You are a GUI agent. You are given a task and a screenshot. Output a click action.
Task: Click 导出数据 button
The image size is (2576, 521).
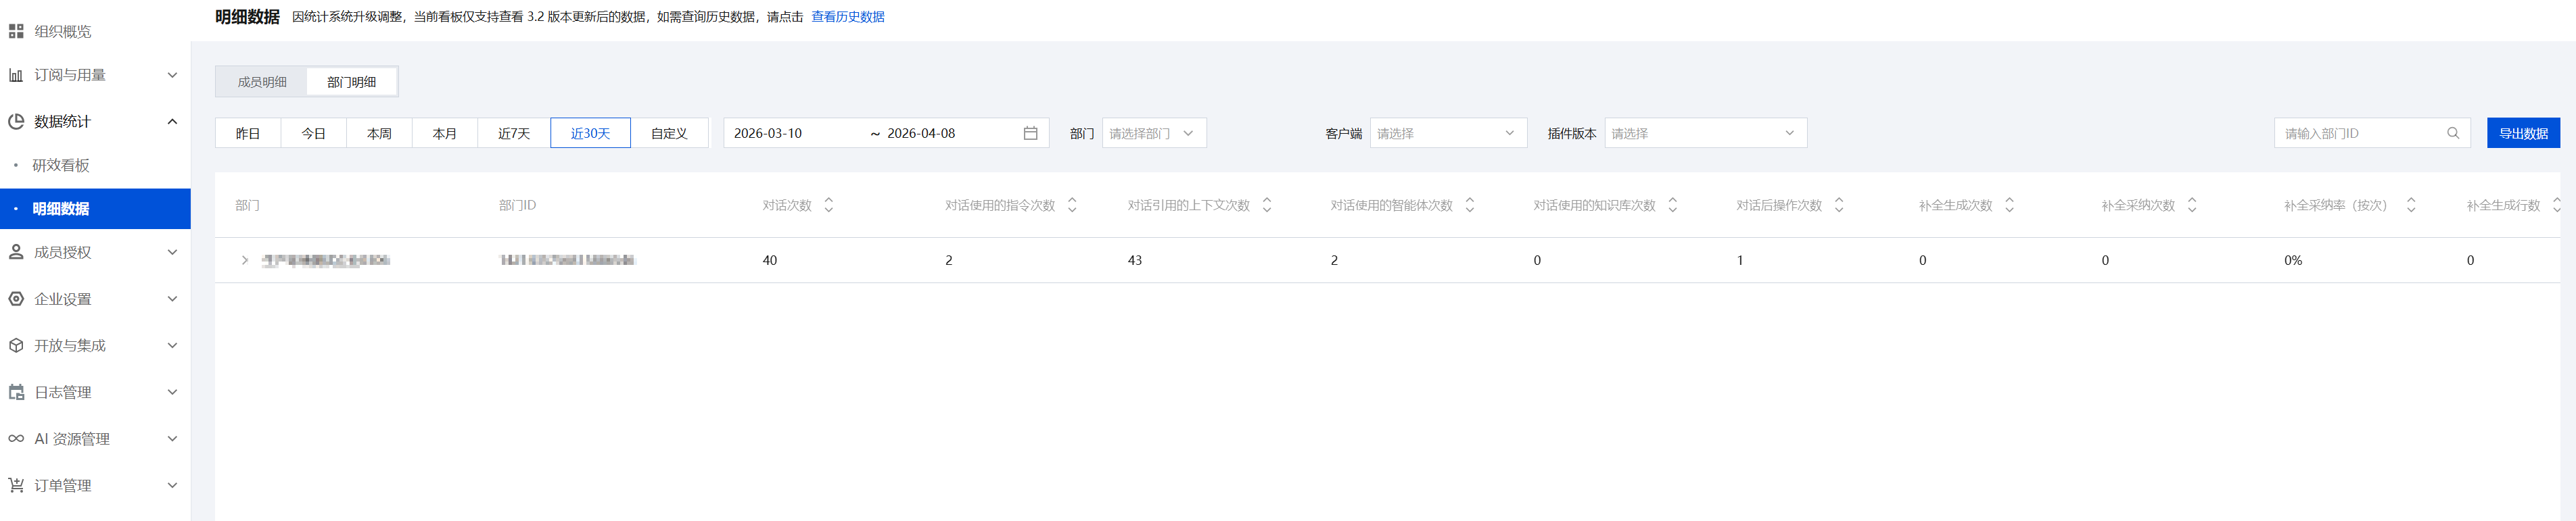click(x=2523, y=133)
